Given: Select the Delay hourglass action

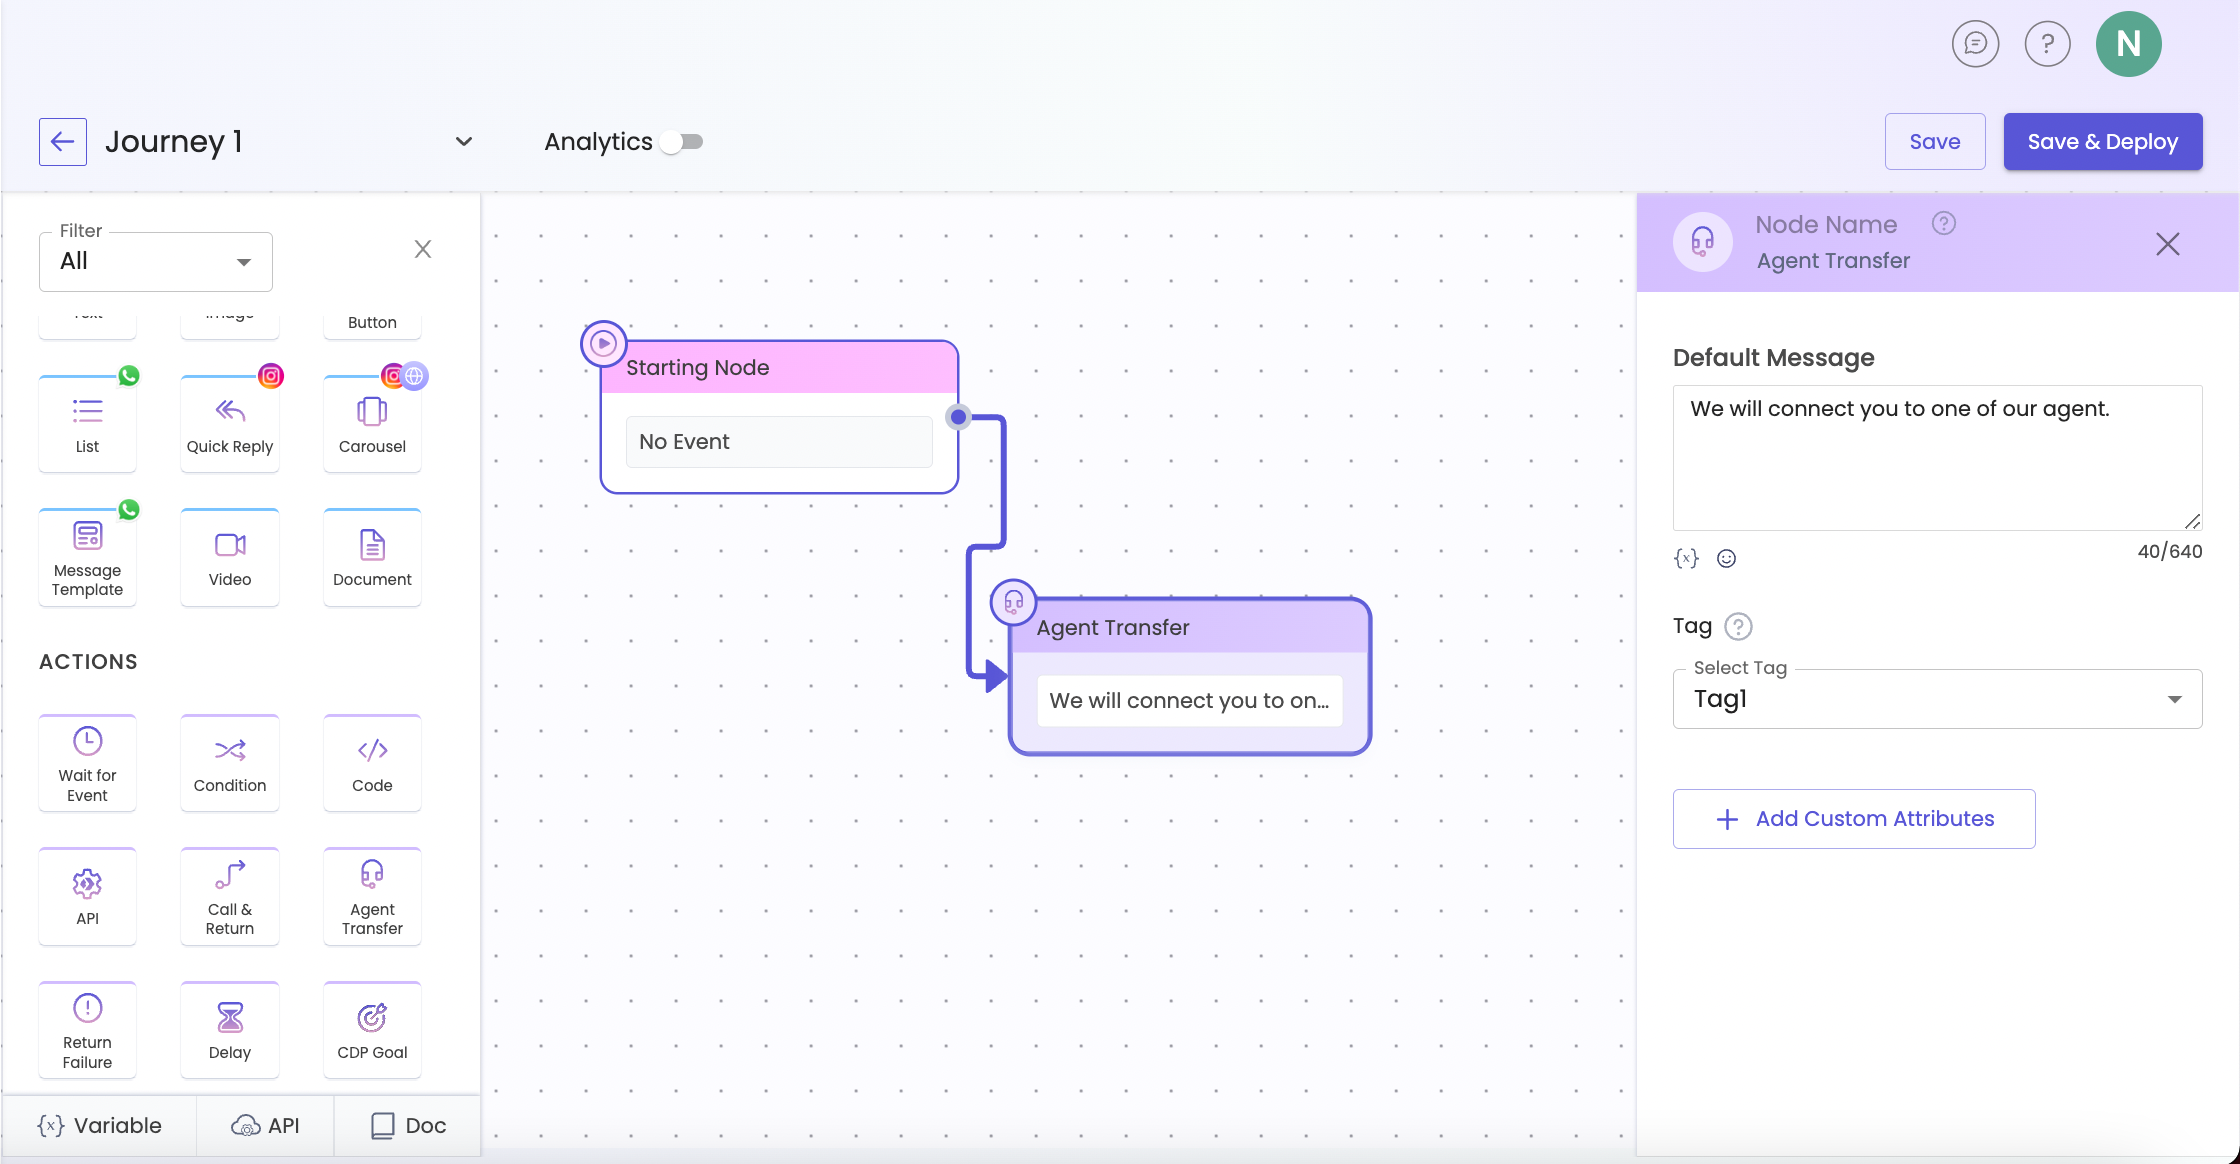Looking at the screenshot, I should click(230, 1030).
